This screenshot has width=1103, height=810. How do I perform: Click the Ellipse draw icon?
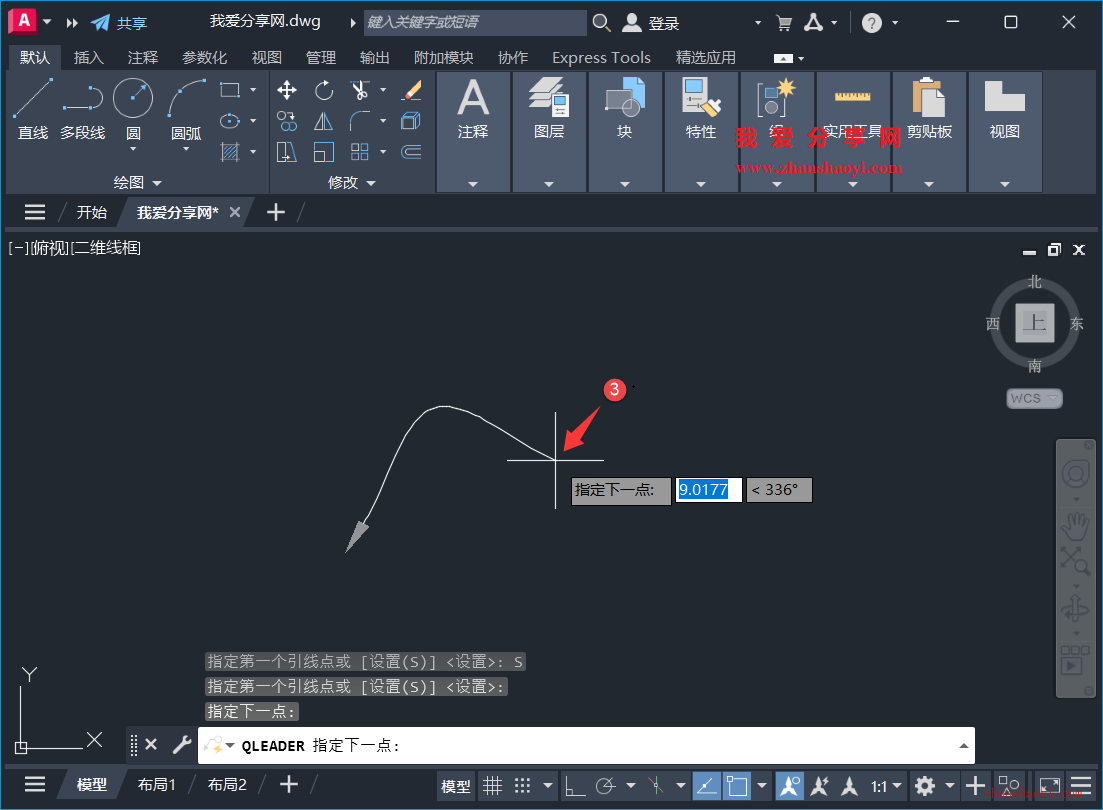tap(230, 121)
